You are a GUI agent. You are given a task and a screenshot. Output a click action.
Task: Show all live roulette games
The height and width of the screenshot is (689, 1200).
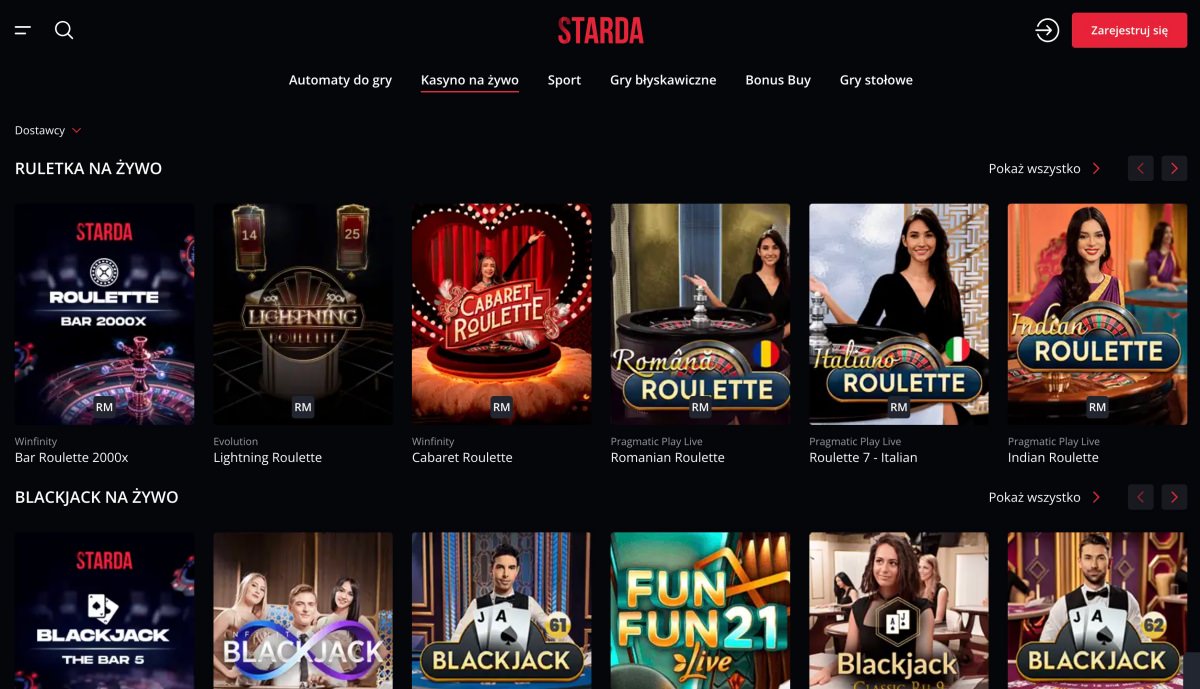[x=1045, y=168]
